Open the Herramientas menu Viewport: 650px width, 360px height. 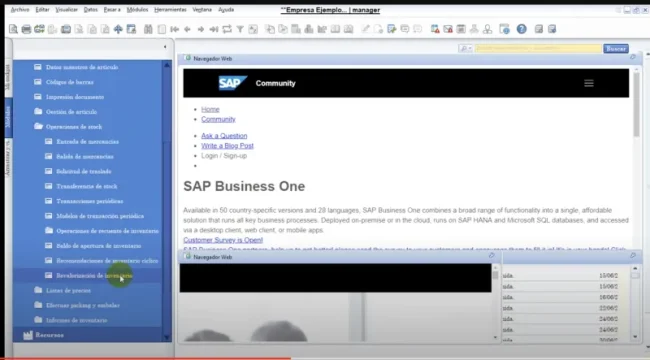(170, 10)
